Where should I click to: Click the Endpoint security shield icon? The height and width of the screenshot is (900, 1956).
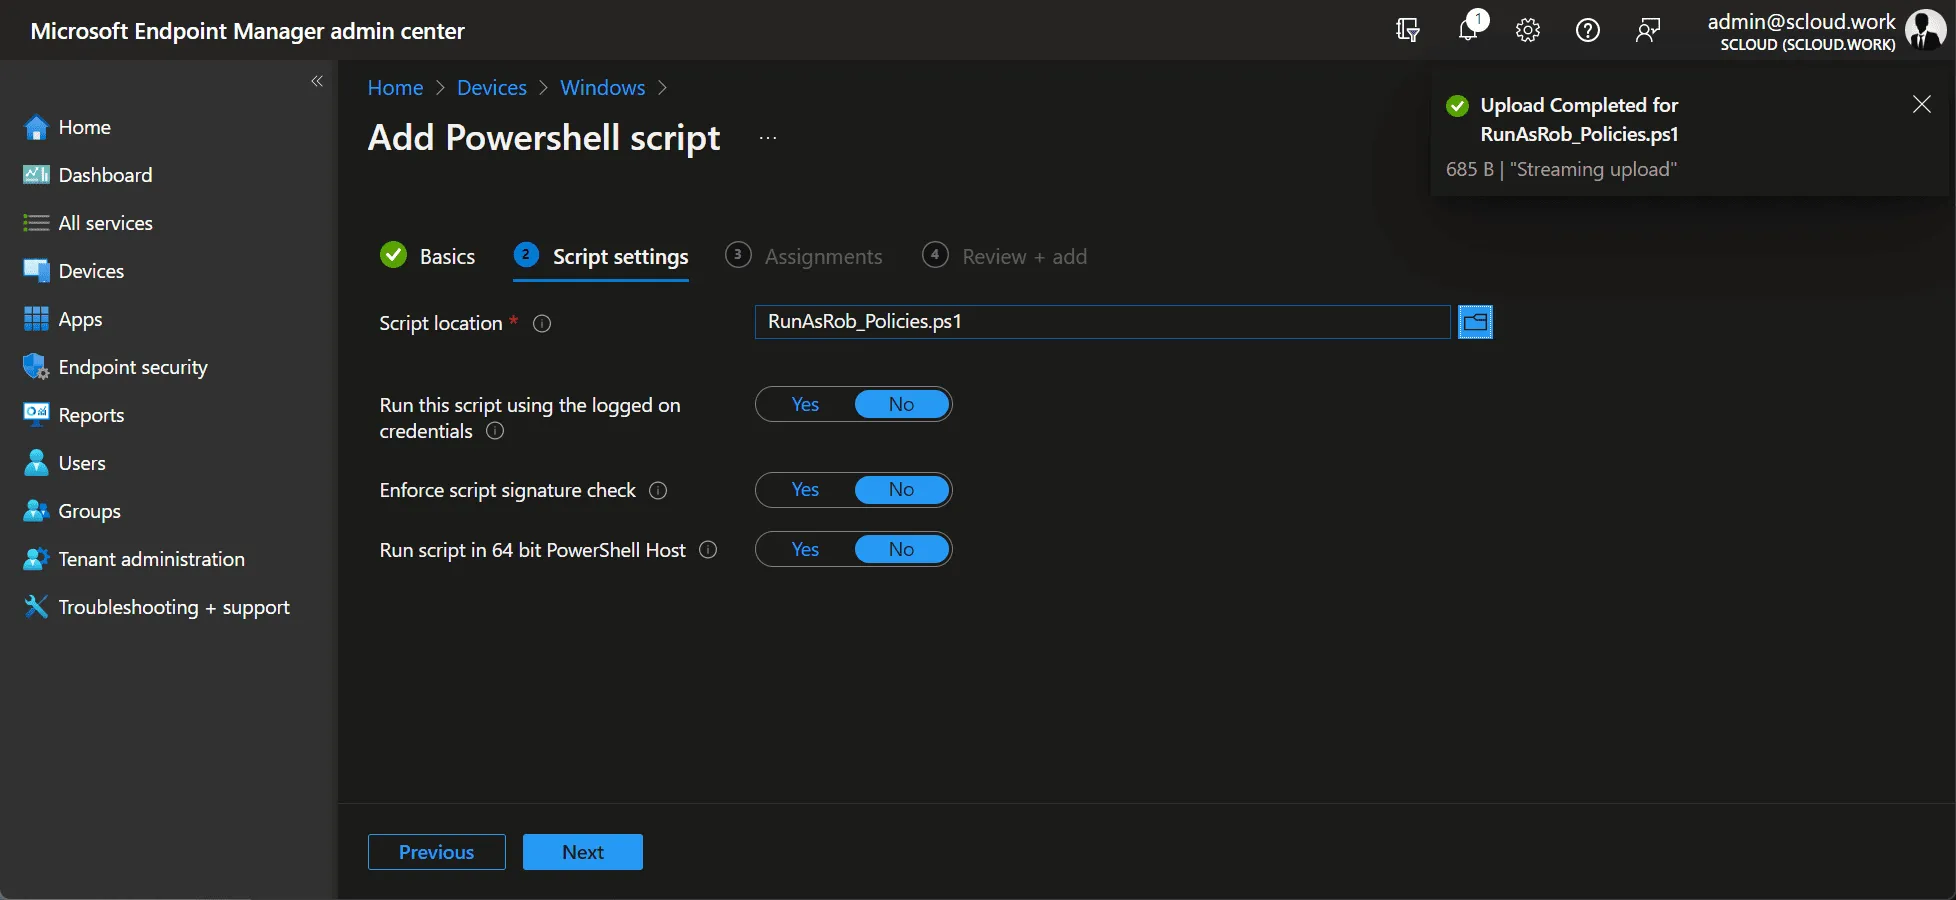36,367
